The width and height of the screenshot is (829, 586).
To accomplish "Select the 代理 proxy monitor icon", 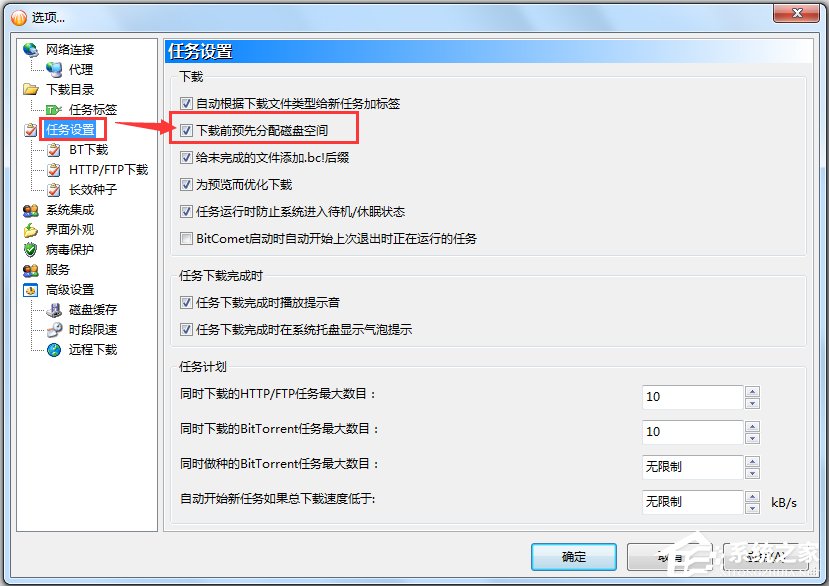I will 54,69.
